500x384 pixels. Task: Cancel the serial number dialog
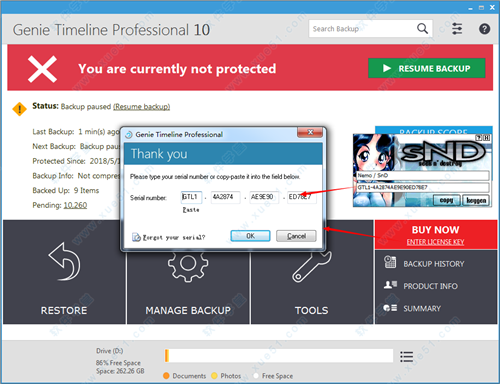tap(296, 236)
